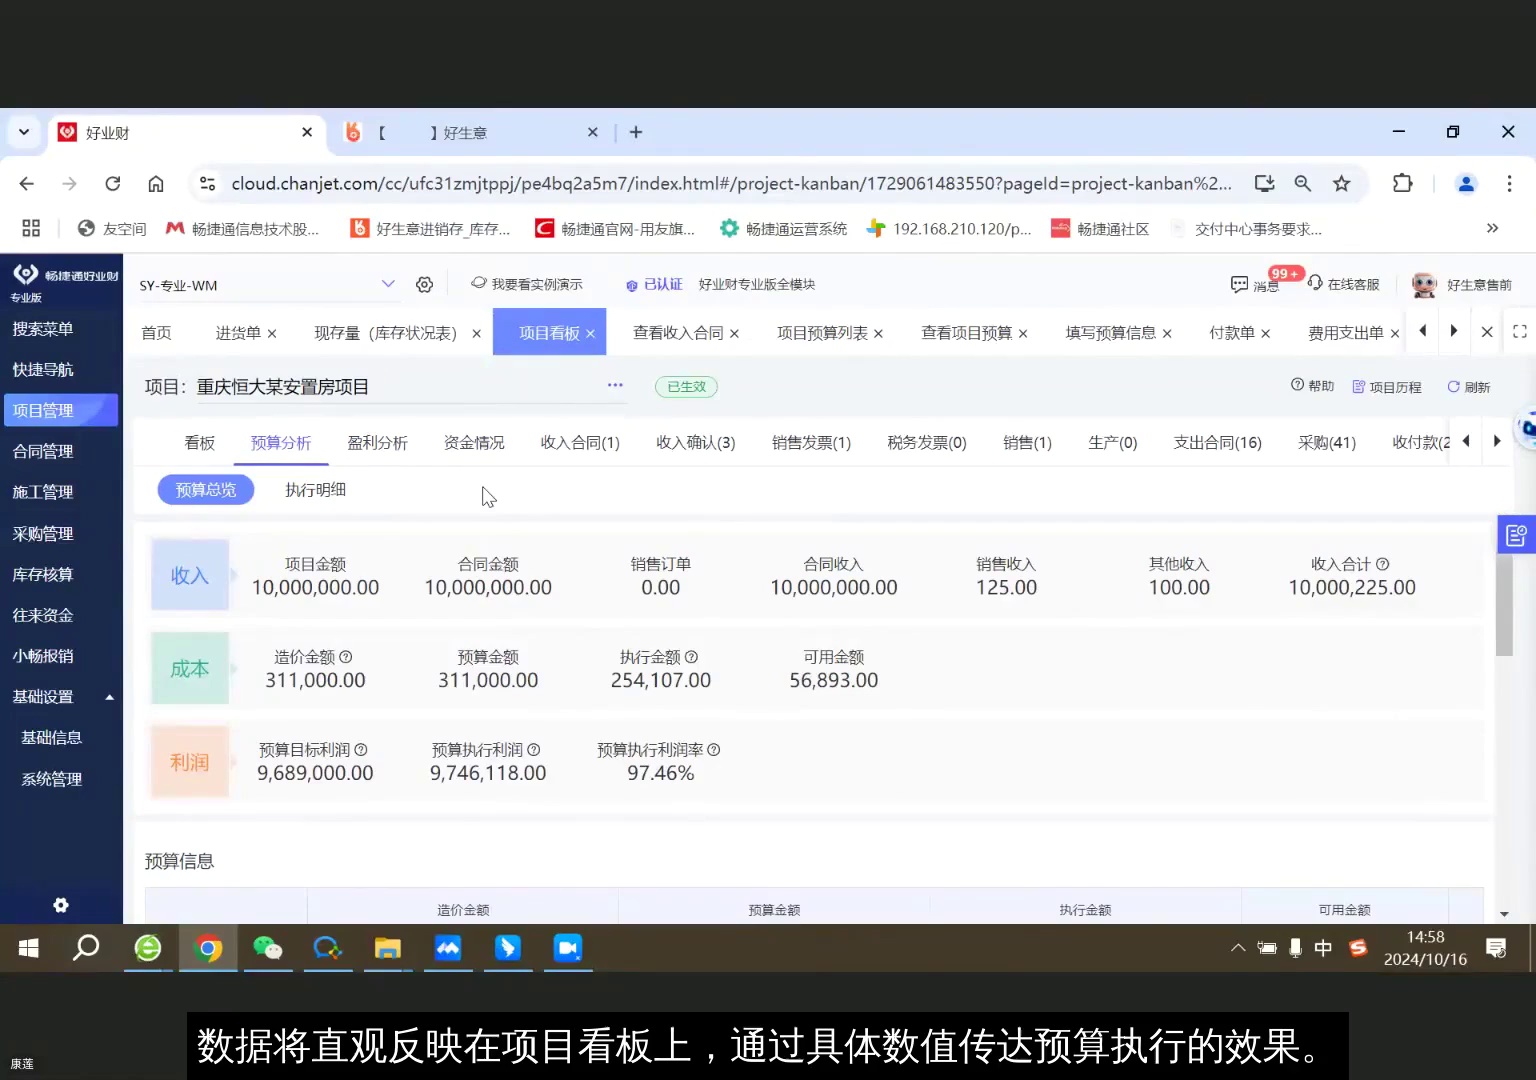Click the settings gear next to SY-专业-WM
This screenshot has height=1080, width=1536.
[424, 284]
